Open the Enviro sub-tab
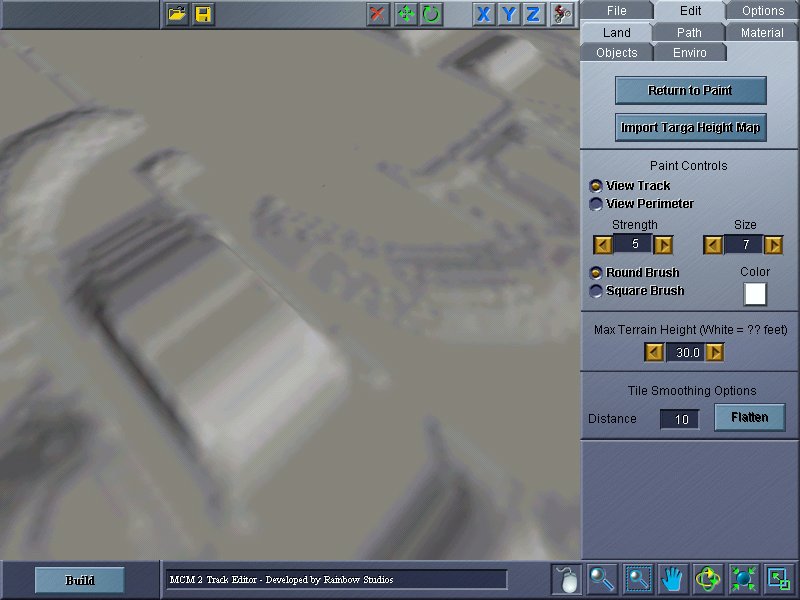This screenshot has width=800, height=600. 690,53
